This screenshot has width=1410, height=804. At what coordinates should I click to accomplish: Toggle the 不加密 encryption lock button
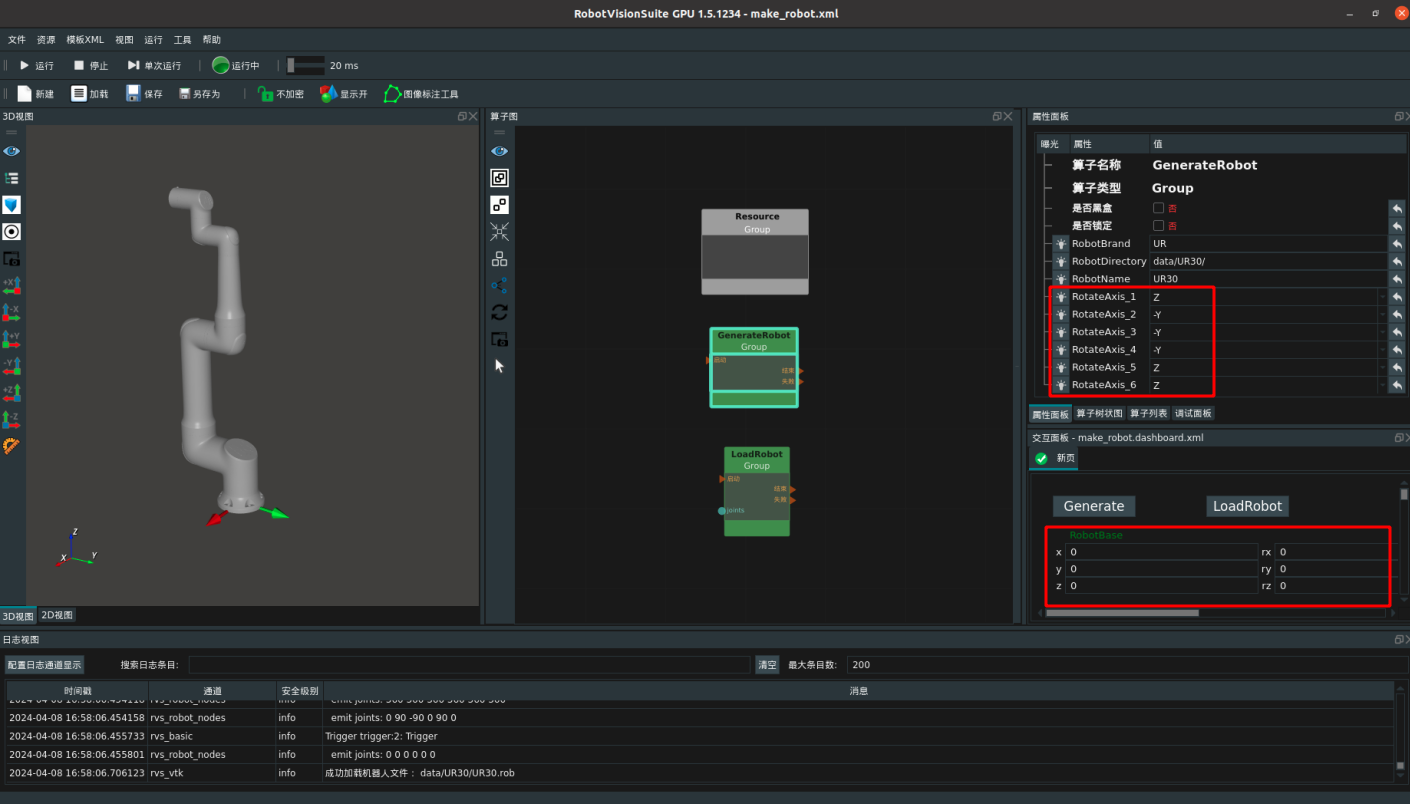[281, 94]
